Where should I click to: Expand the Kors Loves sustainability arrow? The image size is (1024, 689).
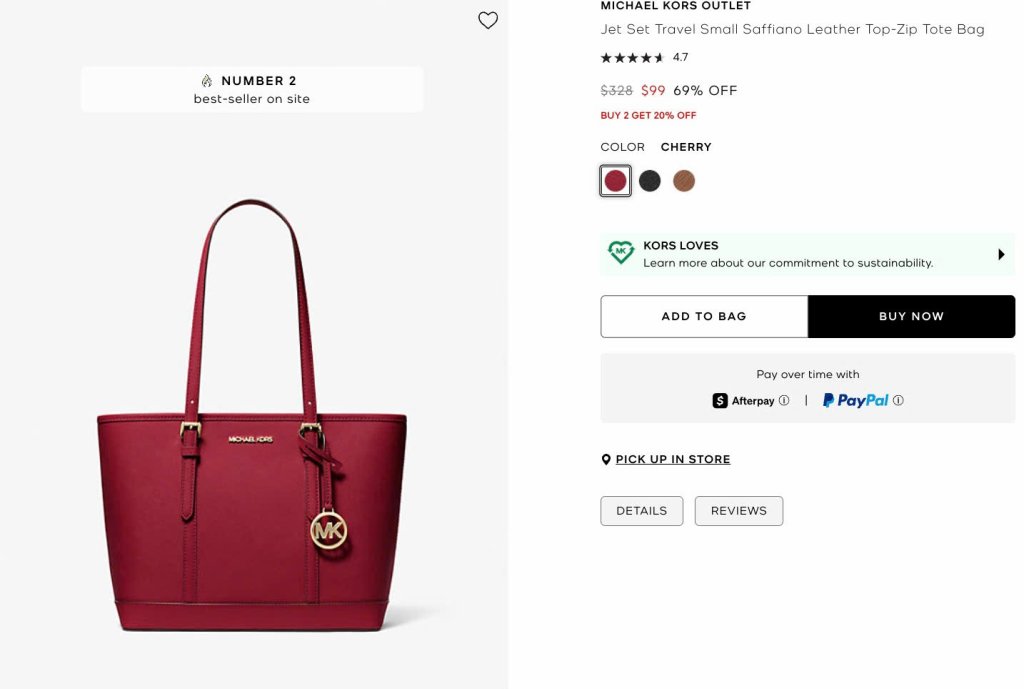pyautogui.click(x=1001, y=254)
